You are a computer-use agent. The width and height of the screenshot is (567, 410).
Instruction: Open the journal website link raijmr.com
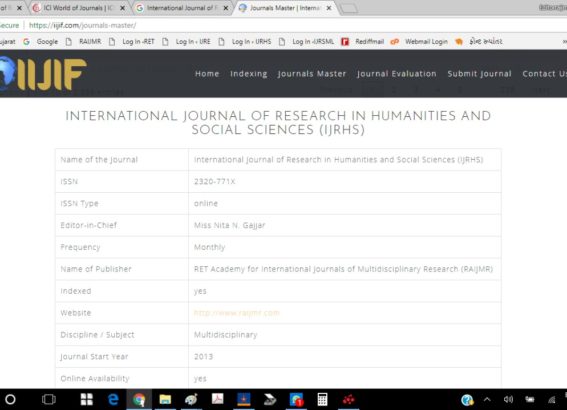pos(237,313)
